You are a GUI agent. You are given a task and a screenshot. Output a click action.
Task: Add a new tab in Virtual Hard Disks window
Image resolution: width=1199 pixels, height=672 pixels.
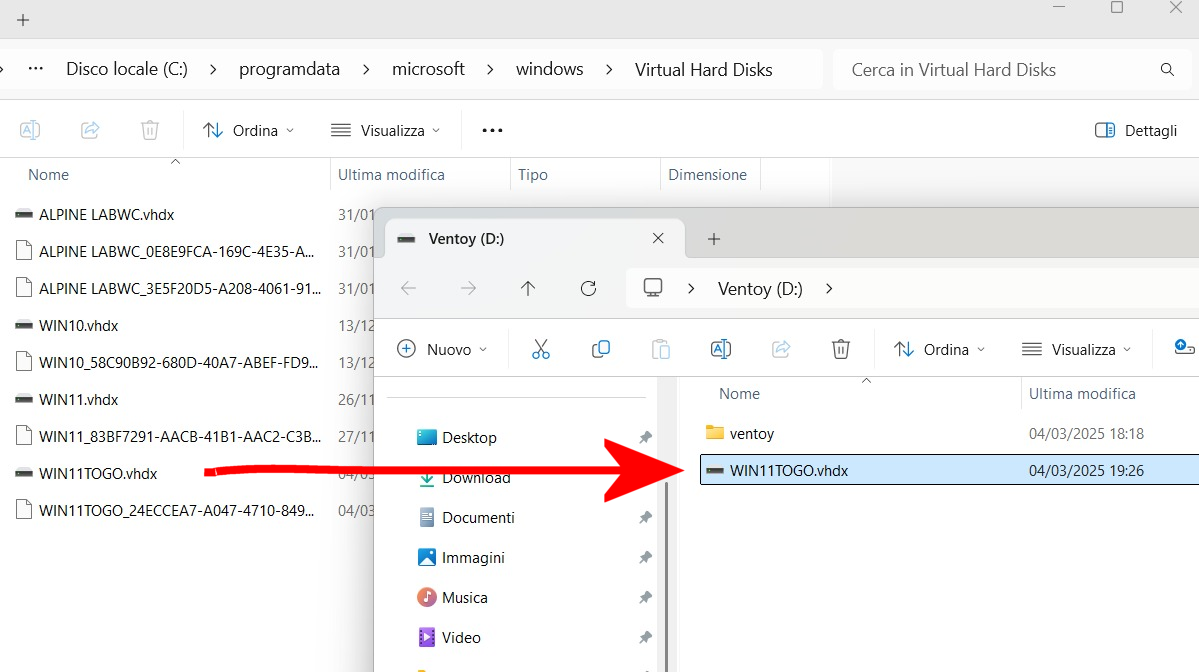(23, 20)
